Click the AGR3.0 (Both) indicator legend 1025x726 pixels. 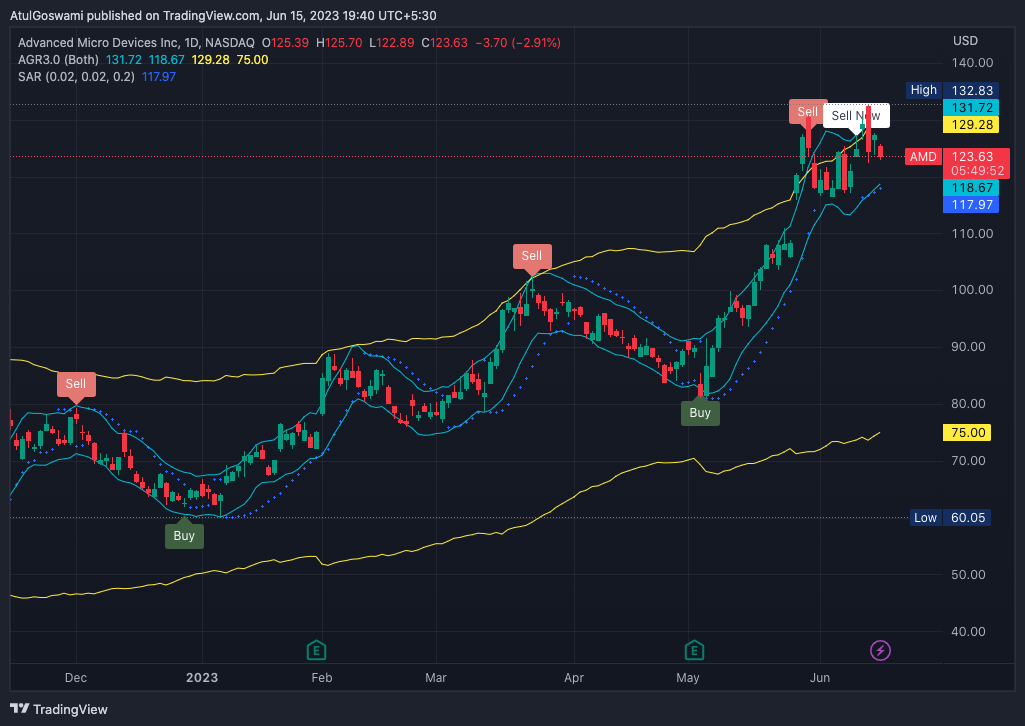click(x=58, y=60)
